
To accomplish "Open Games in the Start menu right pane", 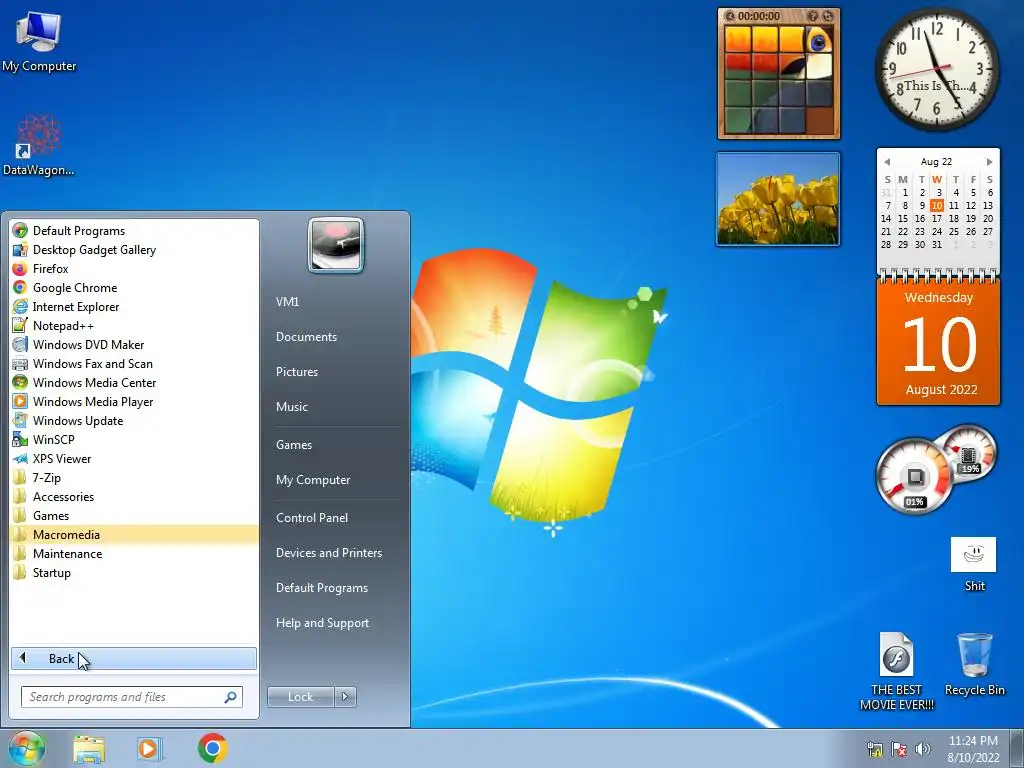I will [x=294, y=445].
